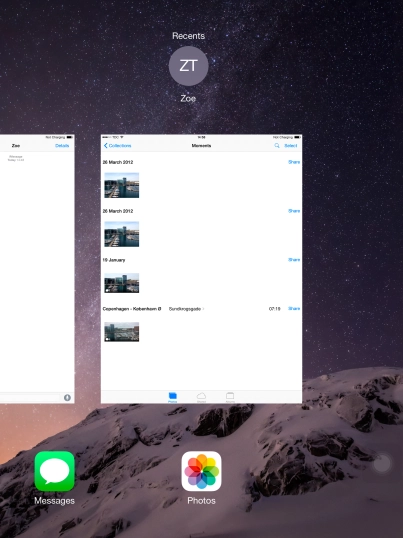
Task: Open the first 26 March 2012 photo thumbnail
Action: click(x=122, y=185)
